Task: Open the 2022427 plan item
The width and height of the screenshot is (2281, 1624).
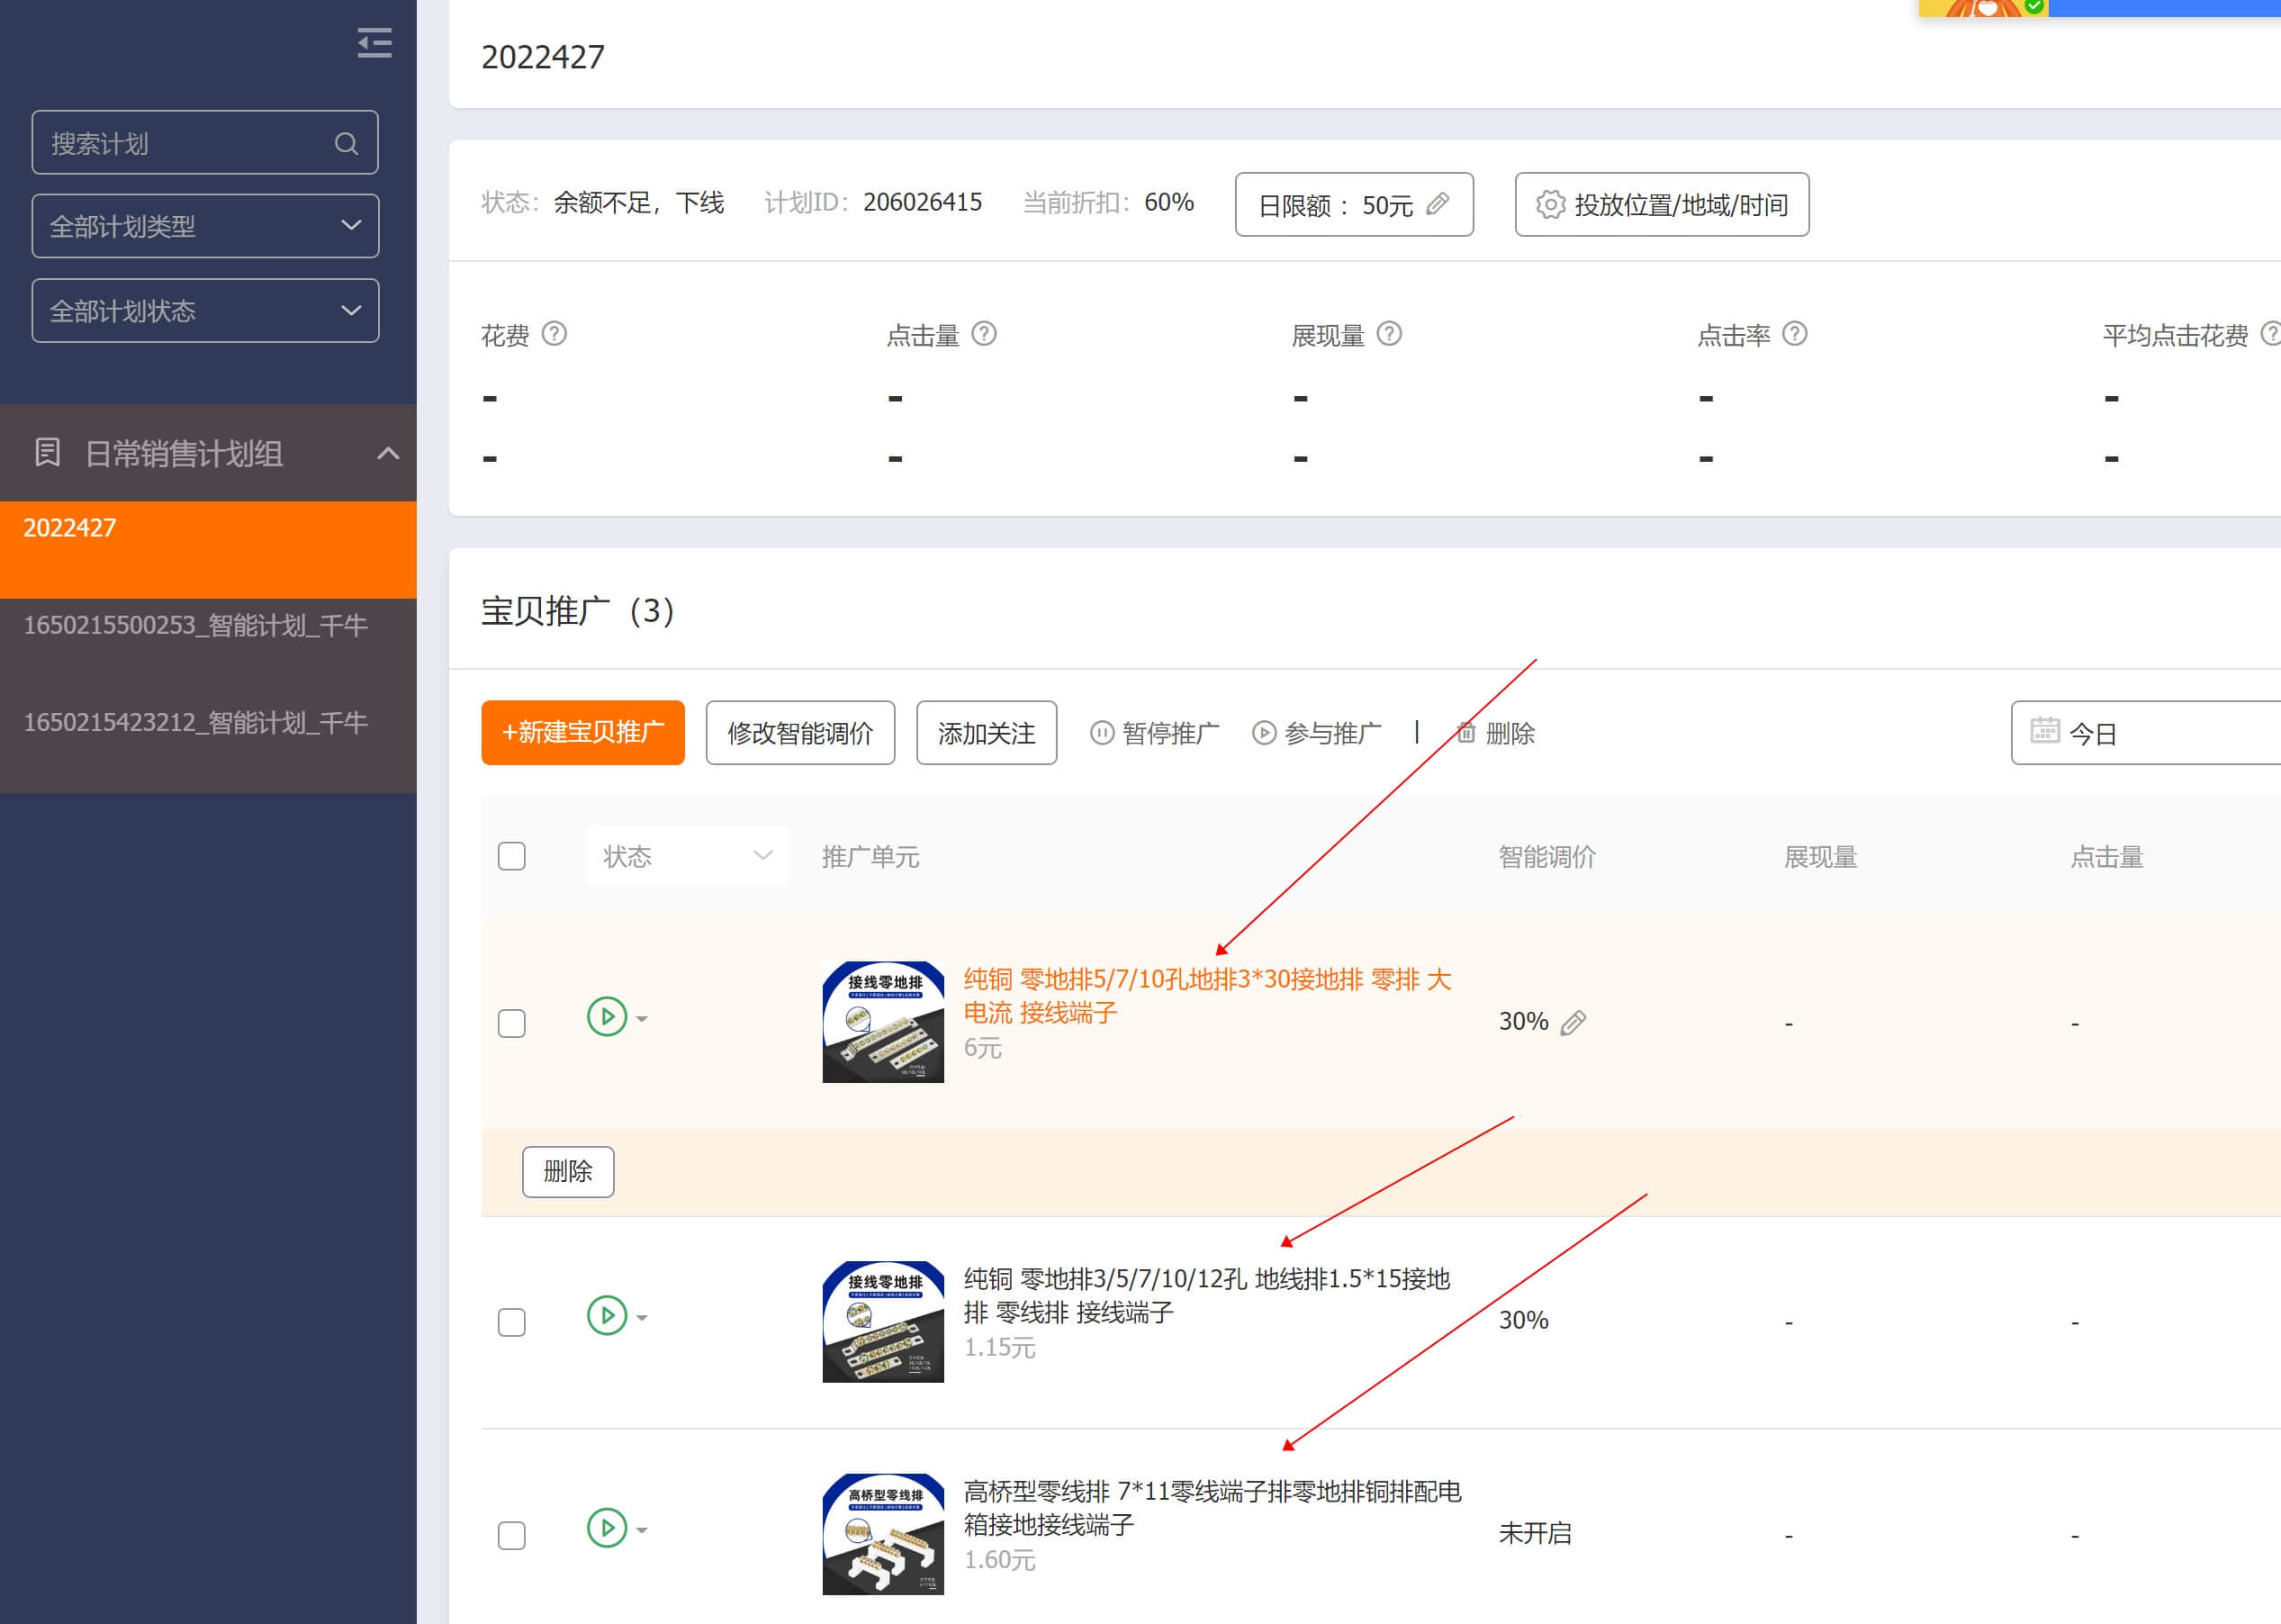Action: coord(70,528)
